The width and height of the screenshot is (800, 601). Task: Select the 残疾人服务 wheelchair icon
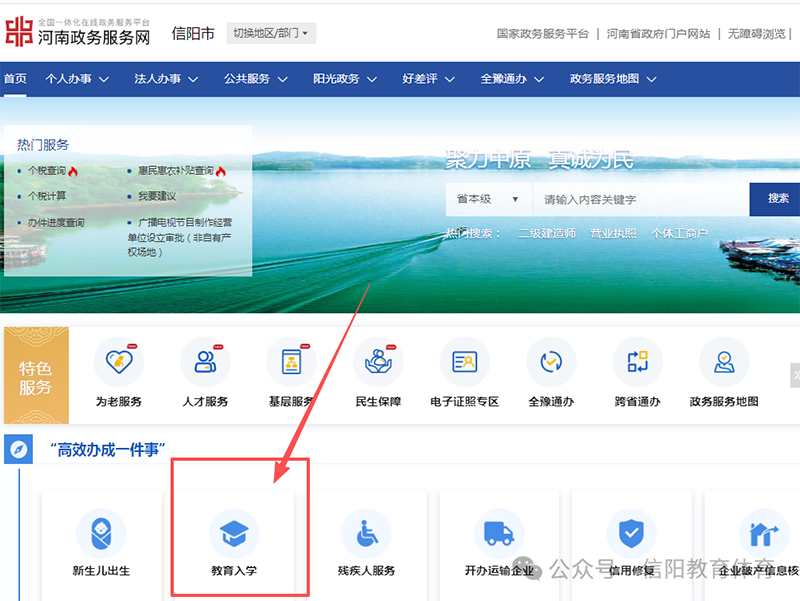[x=366, y=534]
